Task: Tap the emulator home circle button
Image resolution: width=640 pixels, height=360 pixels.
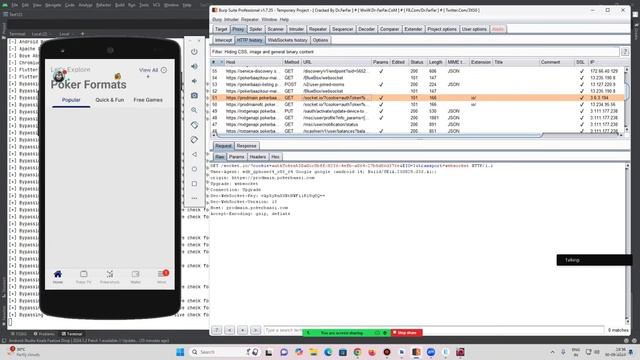Action: [x=194, y=169]
